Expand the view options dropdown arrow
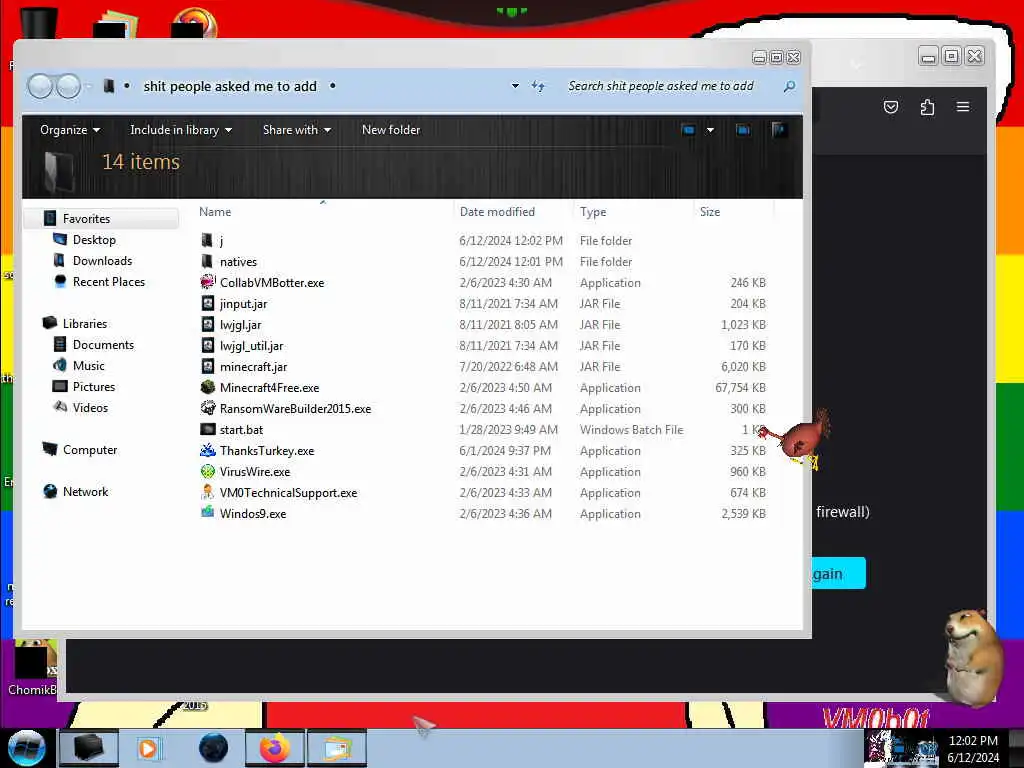This screenshot has height=768, width=1024. 710,130
